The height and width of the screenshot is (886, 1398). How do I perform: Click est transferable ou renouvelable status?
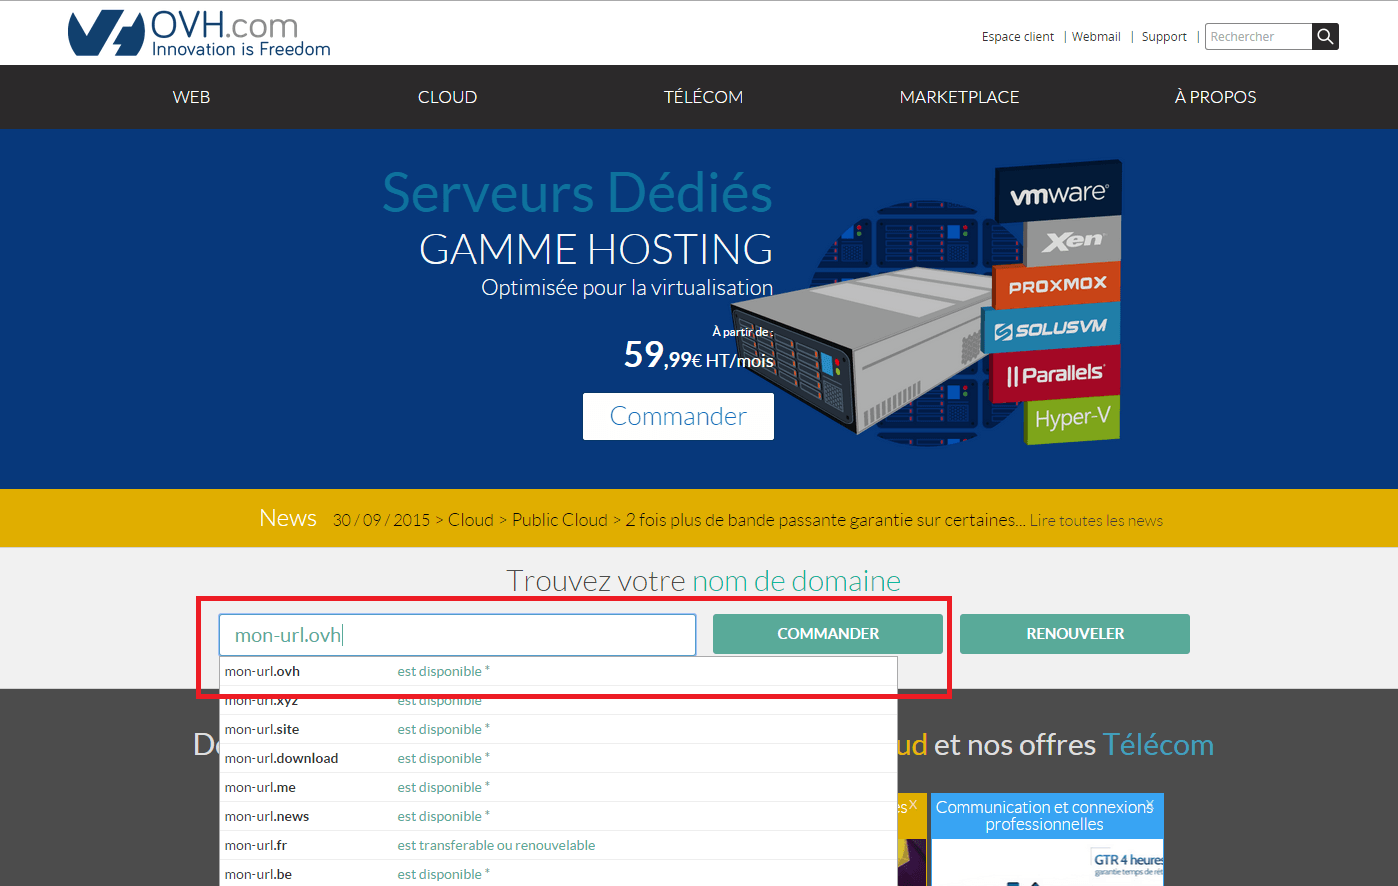pos(496,845)
